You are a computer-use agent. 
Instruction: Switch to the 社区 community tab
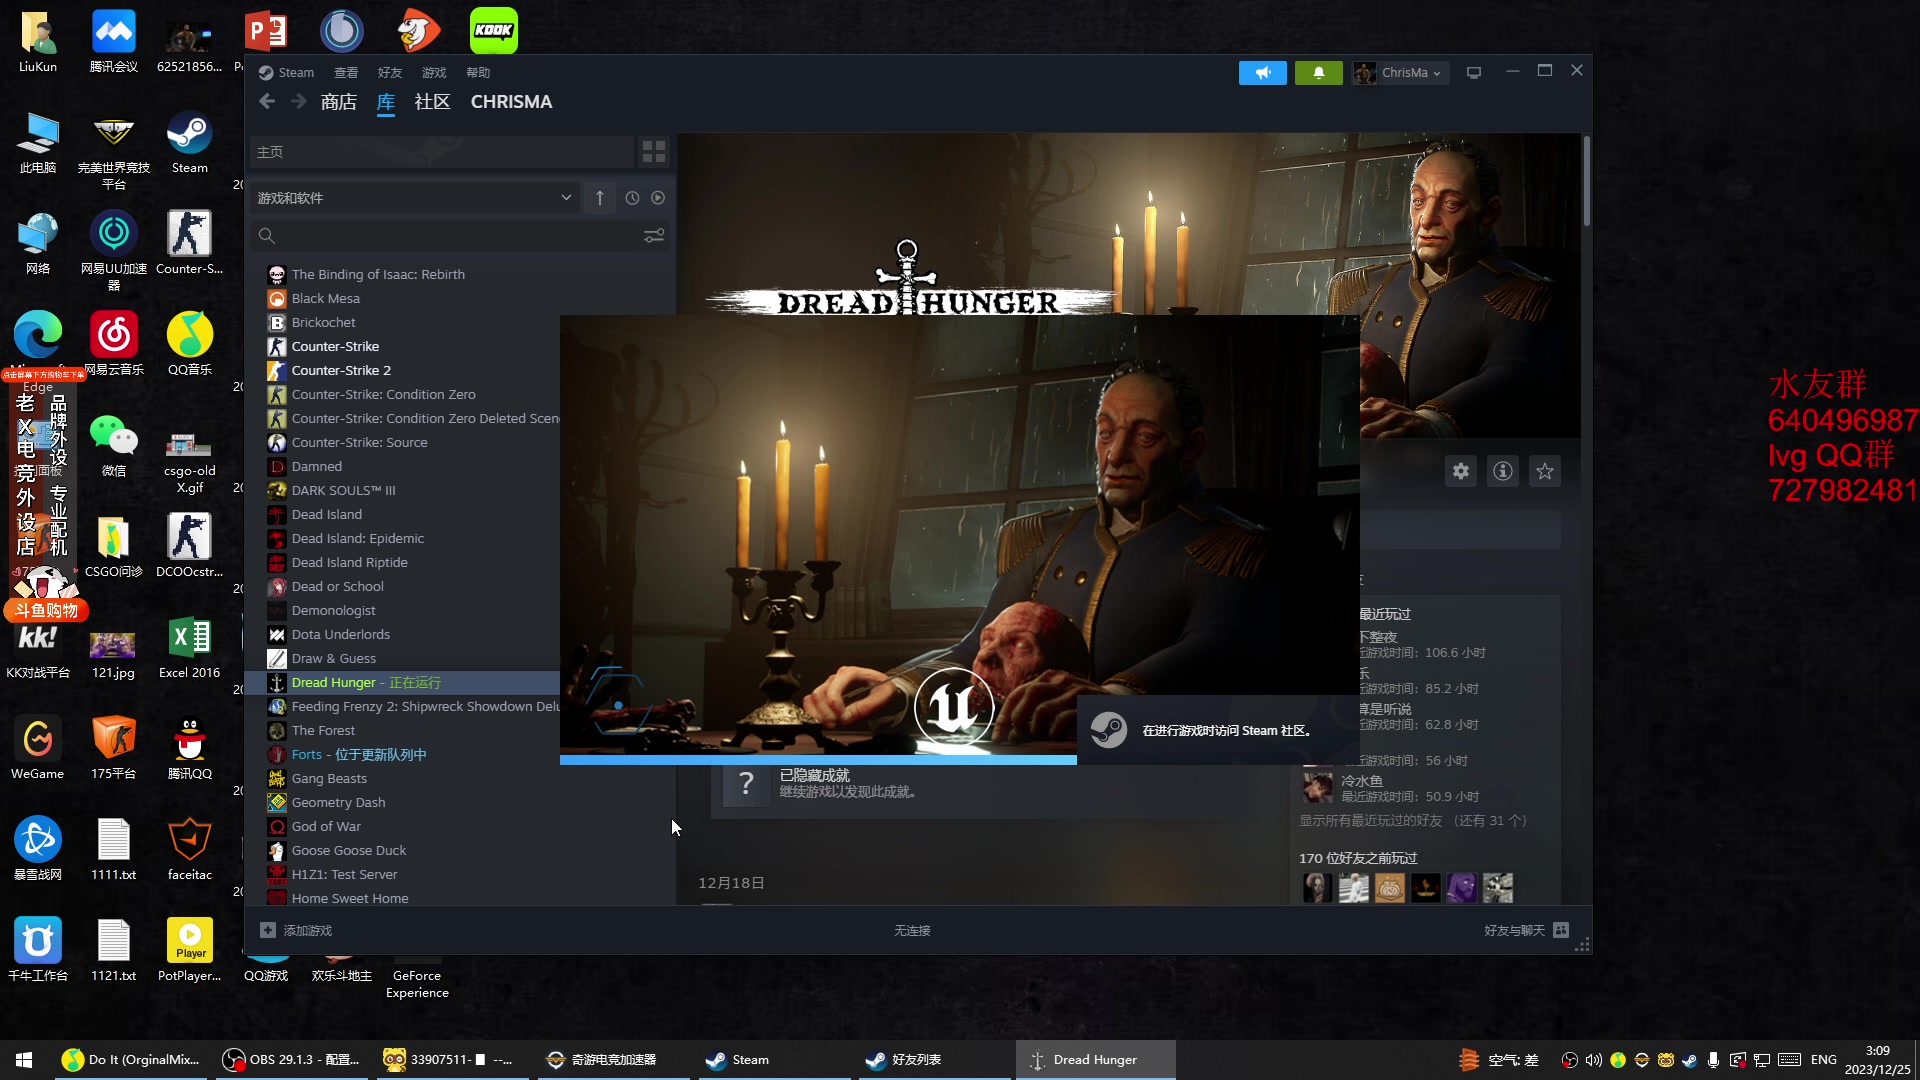coord(432,102)
